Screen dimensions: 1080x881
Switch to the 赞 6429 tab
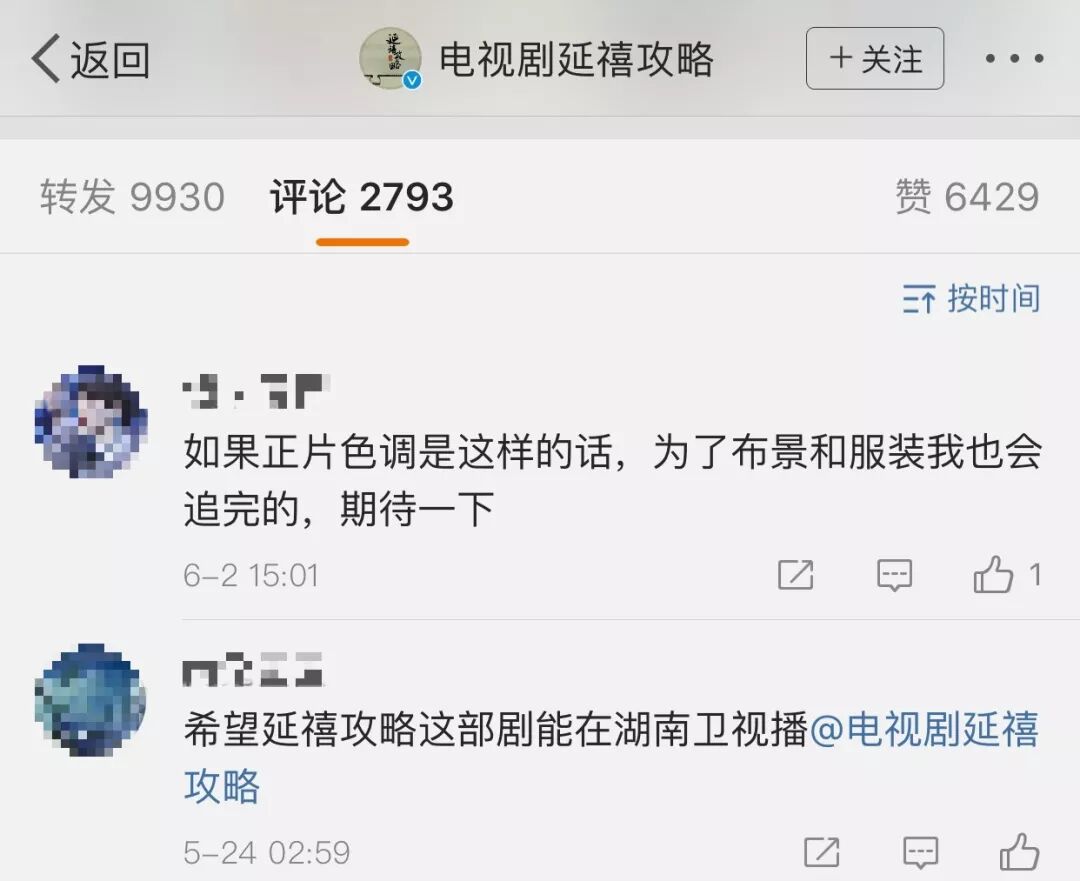[967, 197]
